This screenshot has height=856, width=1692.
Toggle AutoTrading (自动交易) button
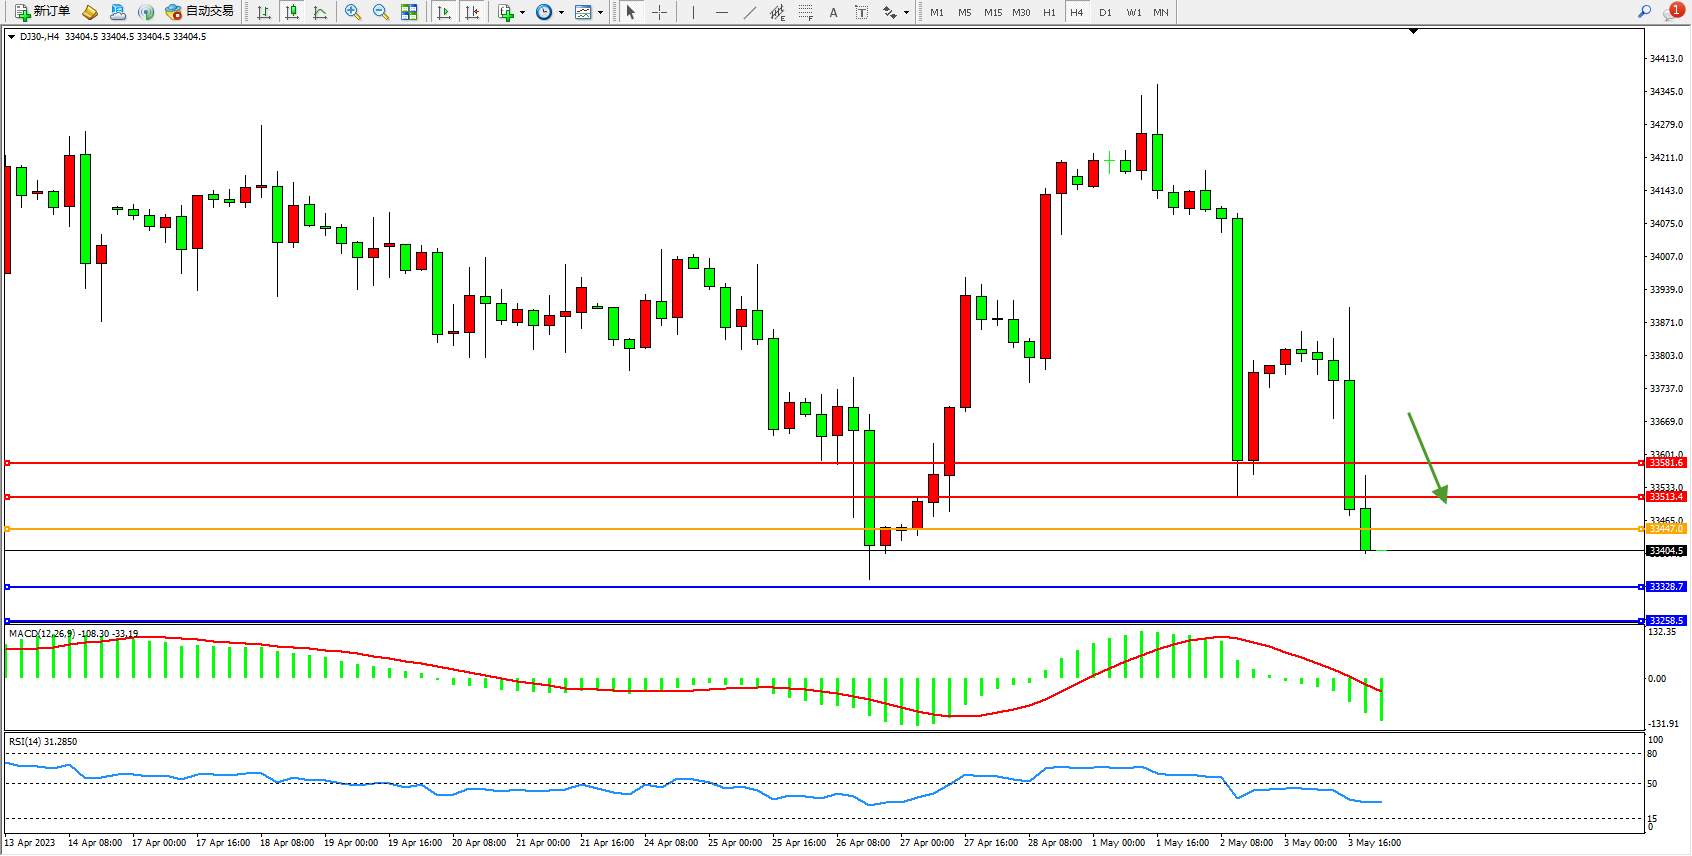coord(199,12)
